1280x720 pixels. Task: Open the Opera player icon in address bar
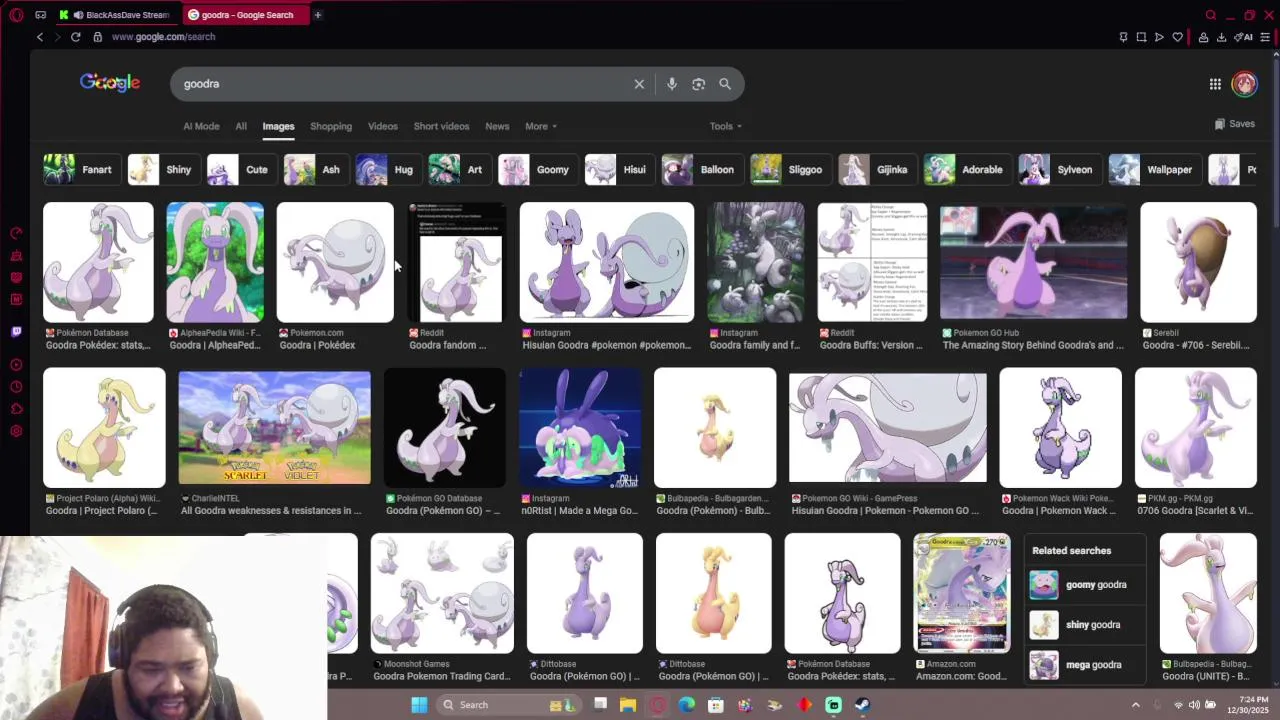(x=1159, y=37)
